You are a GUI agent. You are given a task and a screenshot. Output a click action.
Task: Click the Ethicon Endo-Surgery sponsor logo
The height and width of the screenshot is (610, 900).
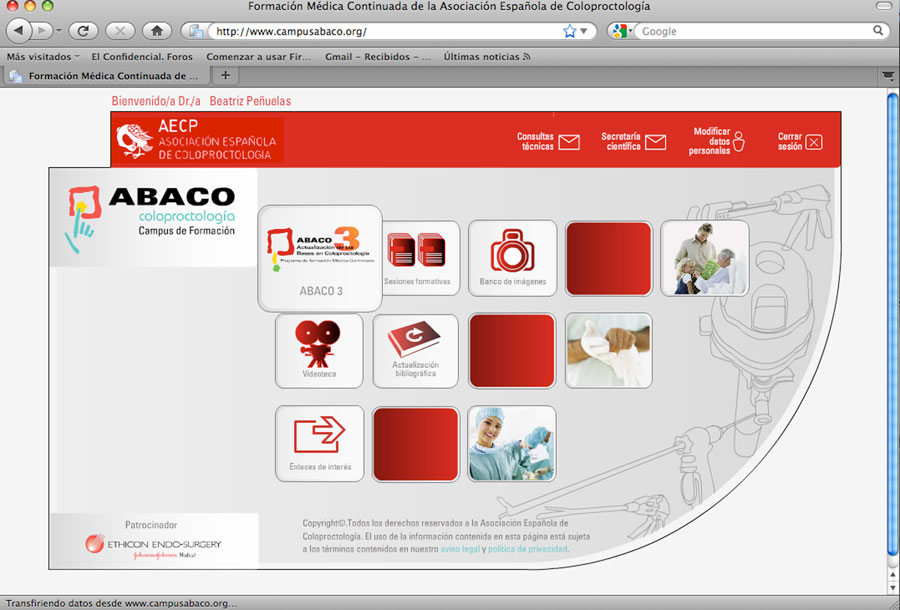(x=153, y=545)
